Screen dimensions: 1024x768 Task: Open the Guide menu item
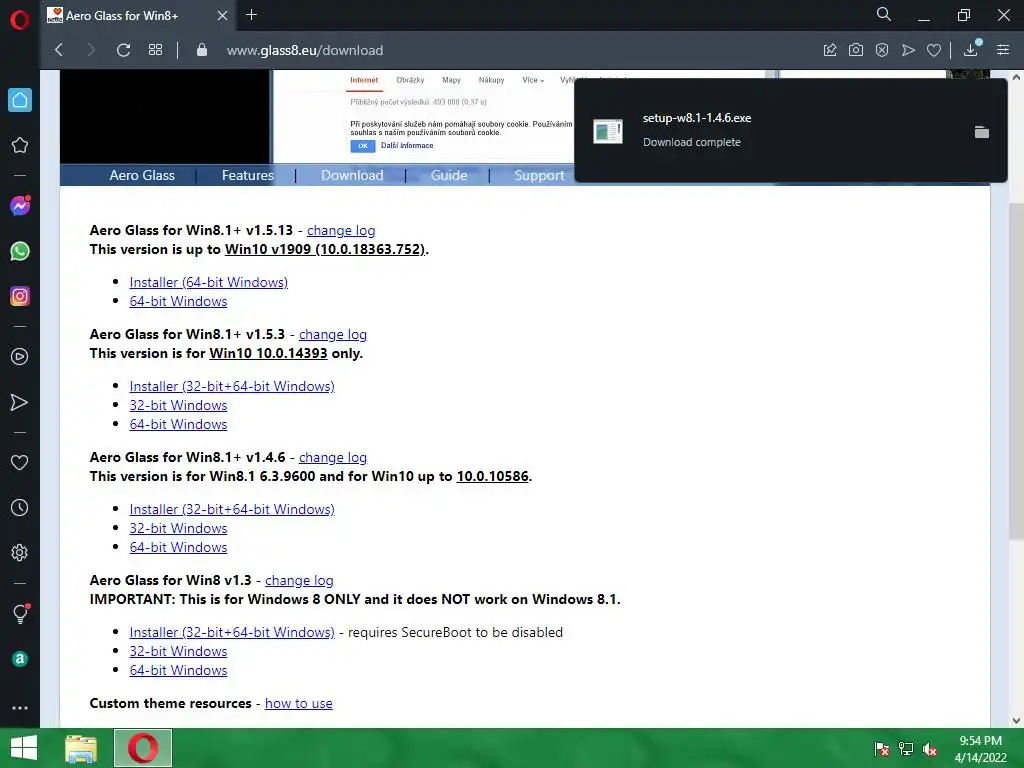[449, 175]
